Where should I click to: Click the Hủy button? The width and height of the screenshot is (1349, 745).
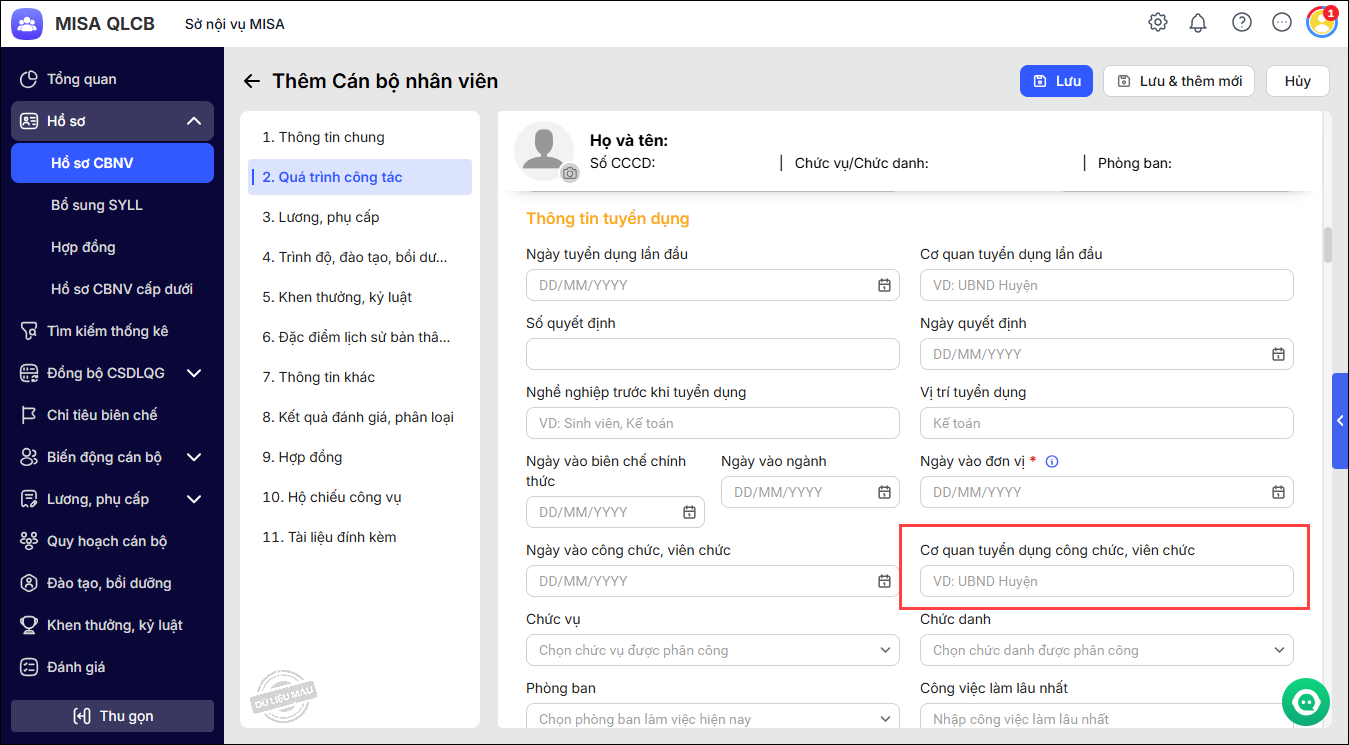1297,81
